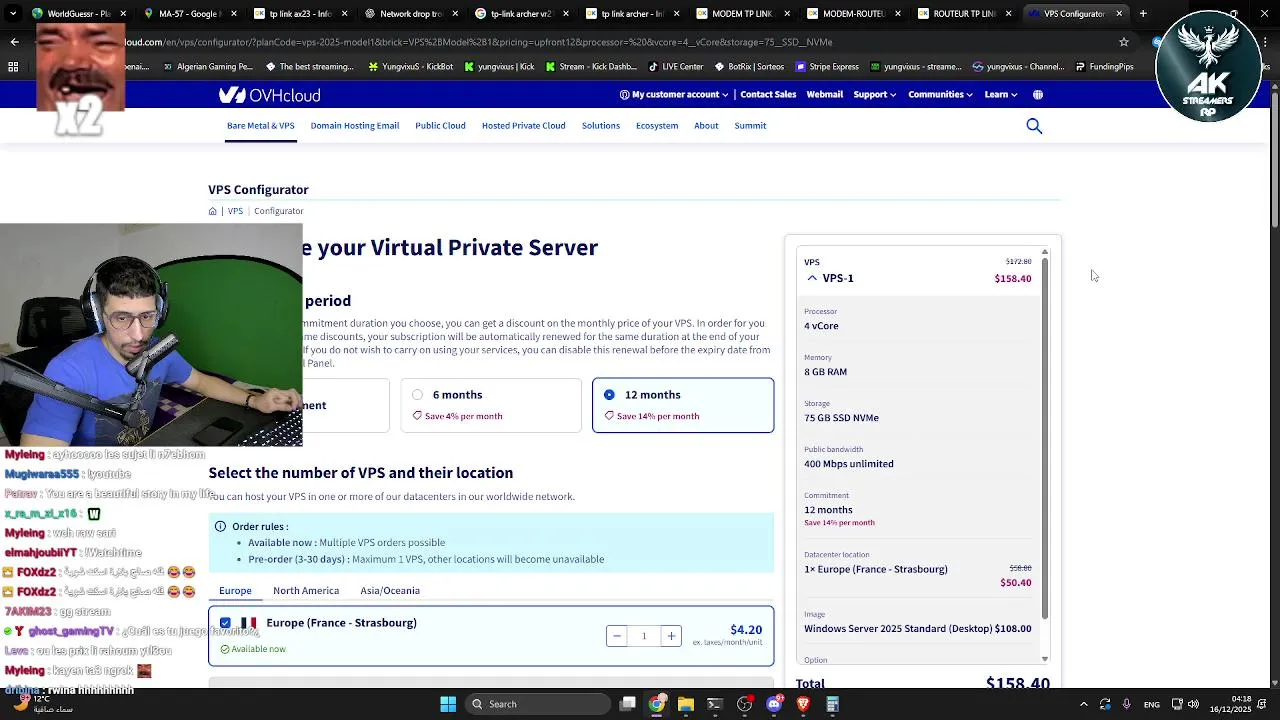Collapse the VPS-1 summary chevron
Image resolution: width=1280 pixels, height=720 pixels.
click(x=812, y=278)
